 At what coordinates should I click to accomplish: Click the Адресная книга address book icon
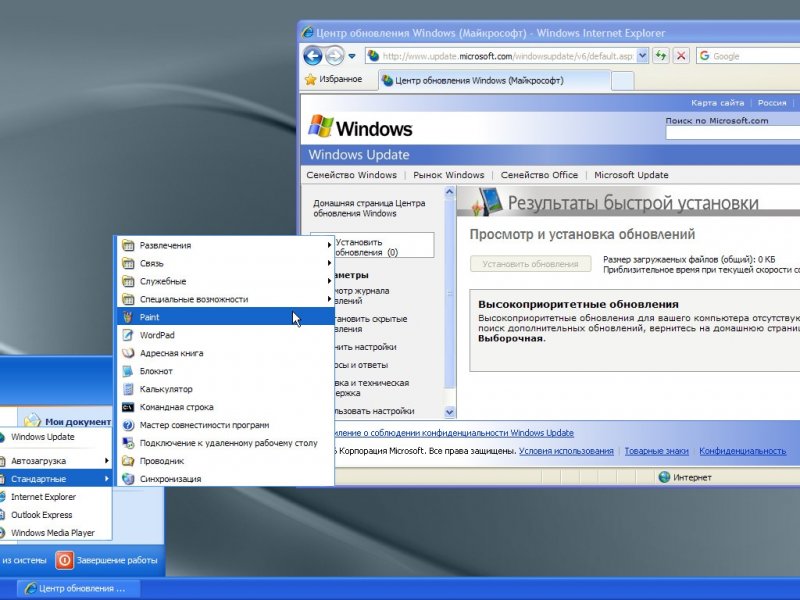[x=128, y=353]
